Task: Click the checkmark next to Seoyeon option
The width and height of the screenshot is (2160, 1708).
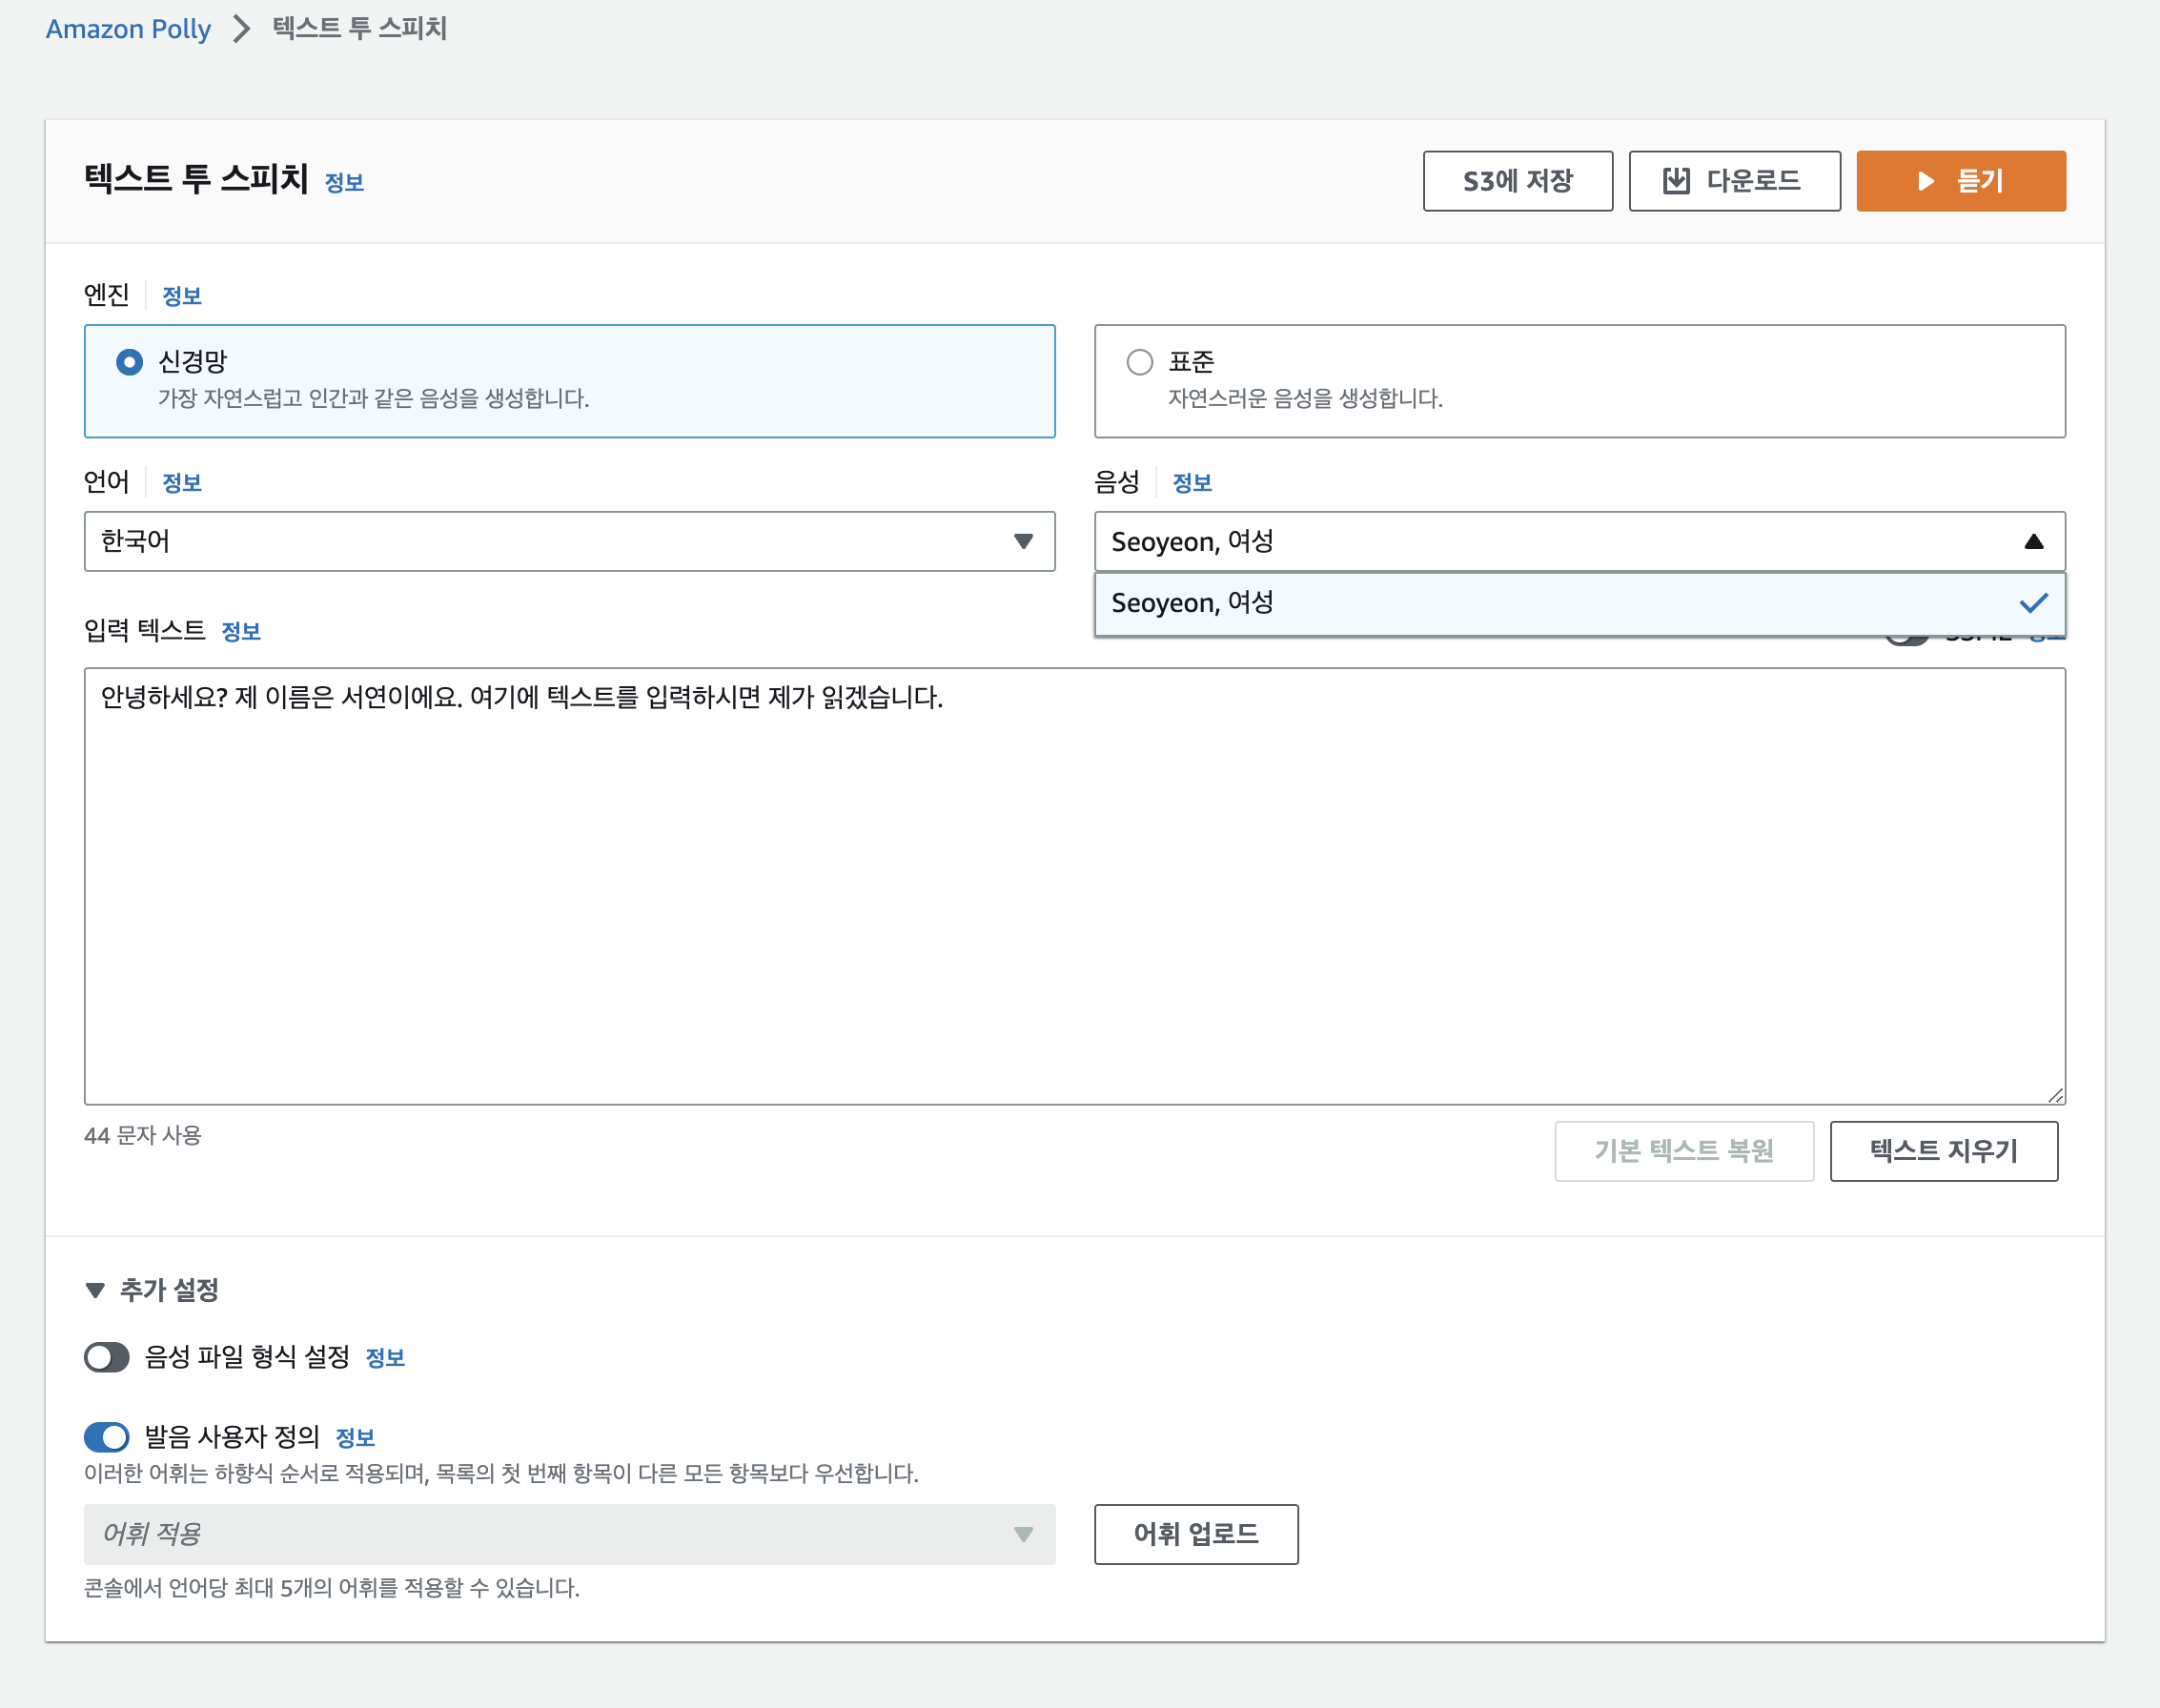Action: [x=2033, y=603]
